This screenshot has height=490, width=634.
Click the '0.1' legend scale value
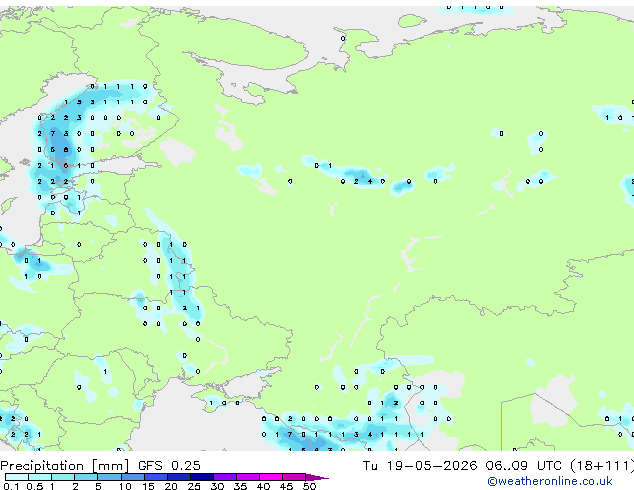point(11,486)
